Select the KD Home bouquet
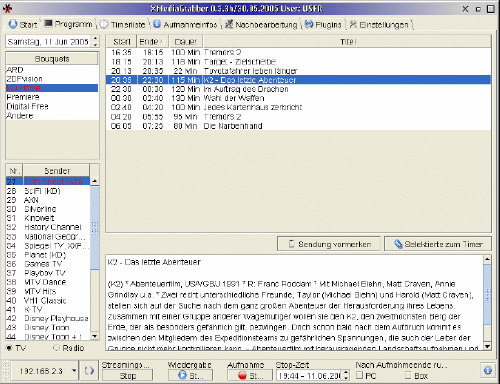 point(52,88)
